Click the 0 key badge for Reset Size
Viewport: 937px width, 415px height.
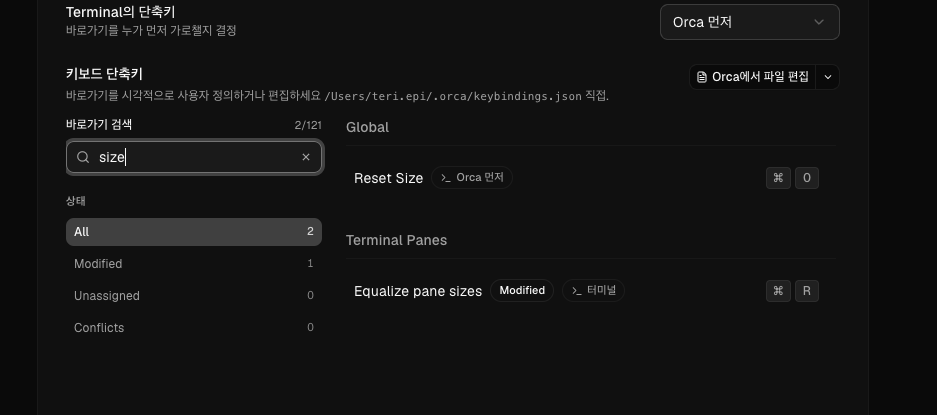[x=807, y=178]
